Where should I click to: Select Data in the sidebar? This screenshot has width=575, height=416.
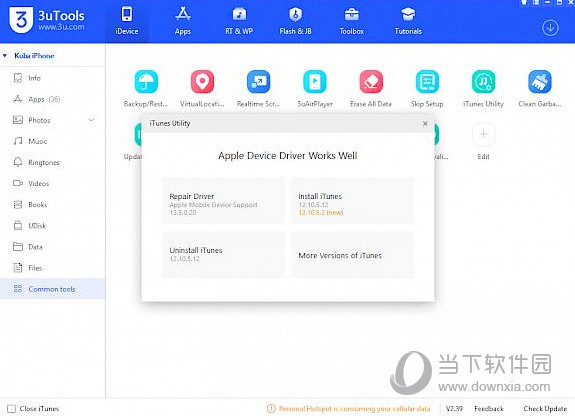(52, 247)
